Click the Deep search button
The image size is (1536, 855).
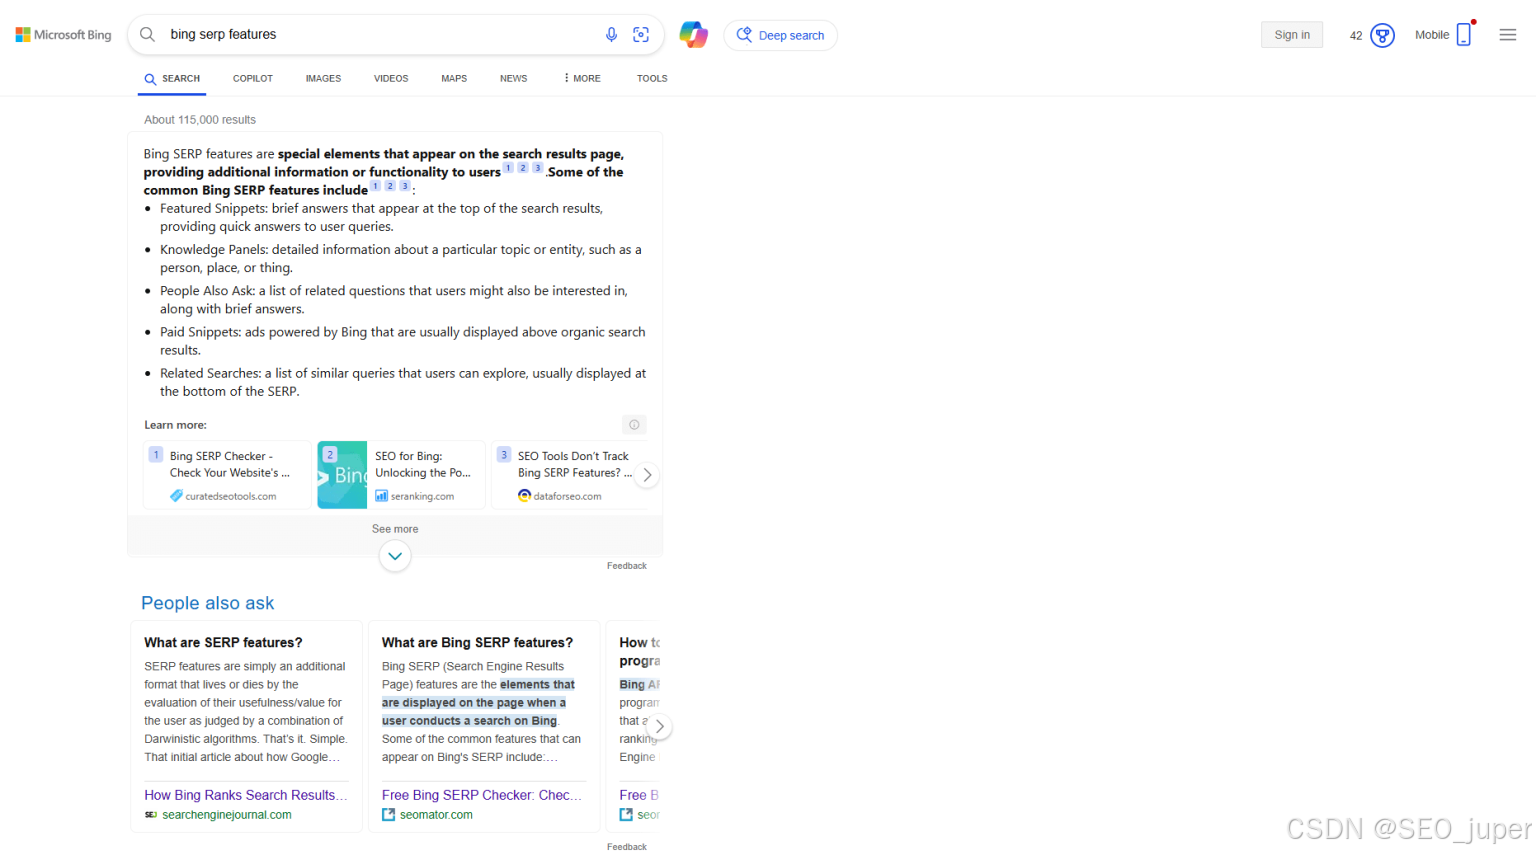point(780,35)
